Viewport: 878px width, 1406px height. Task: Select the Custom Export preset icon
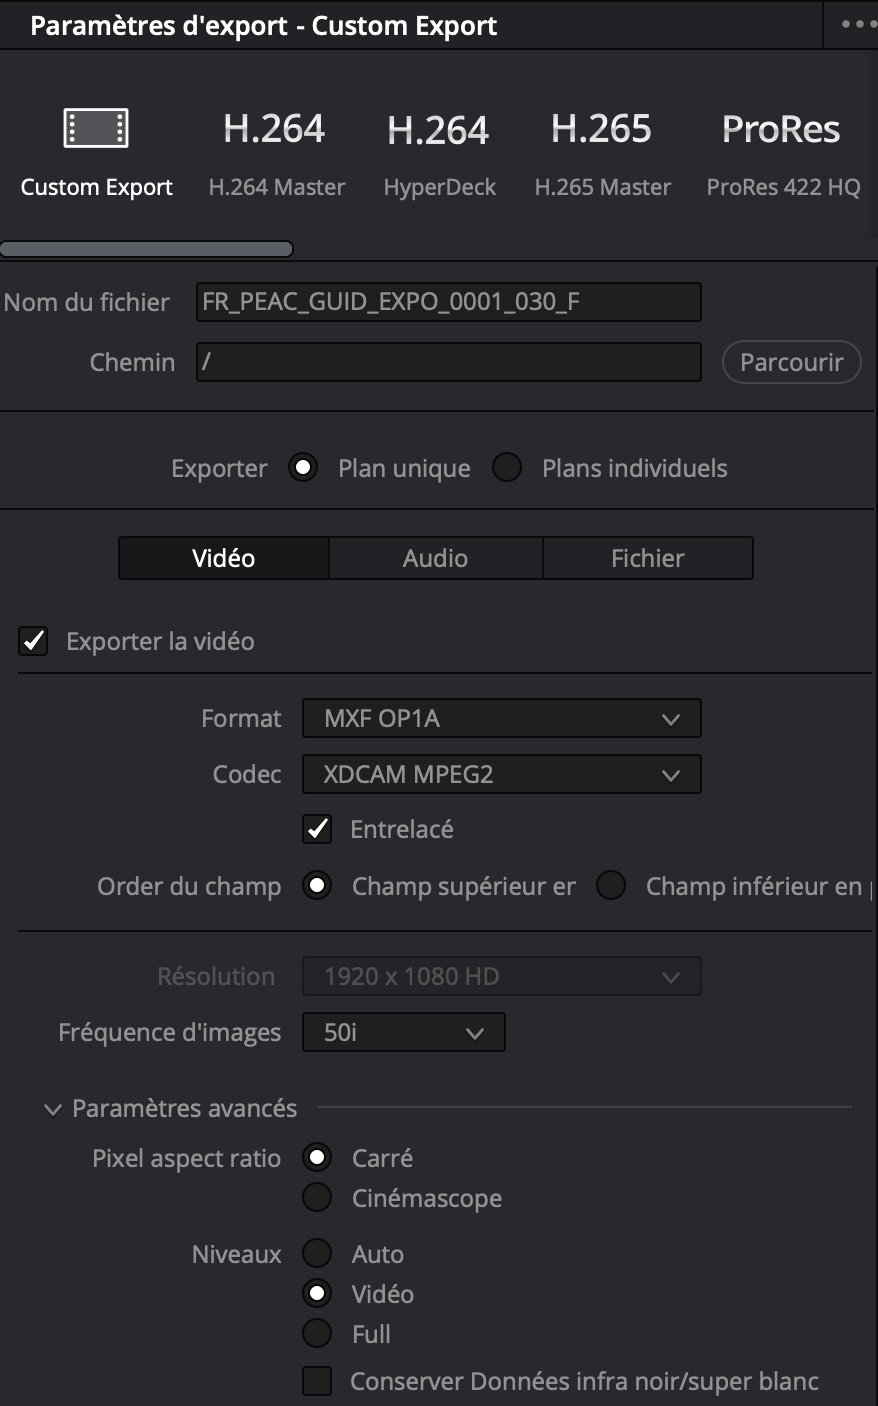tap(96, 129)
